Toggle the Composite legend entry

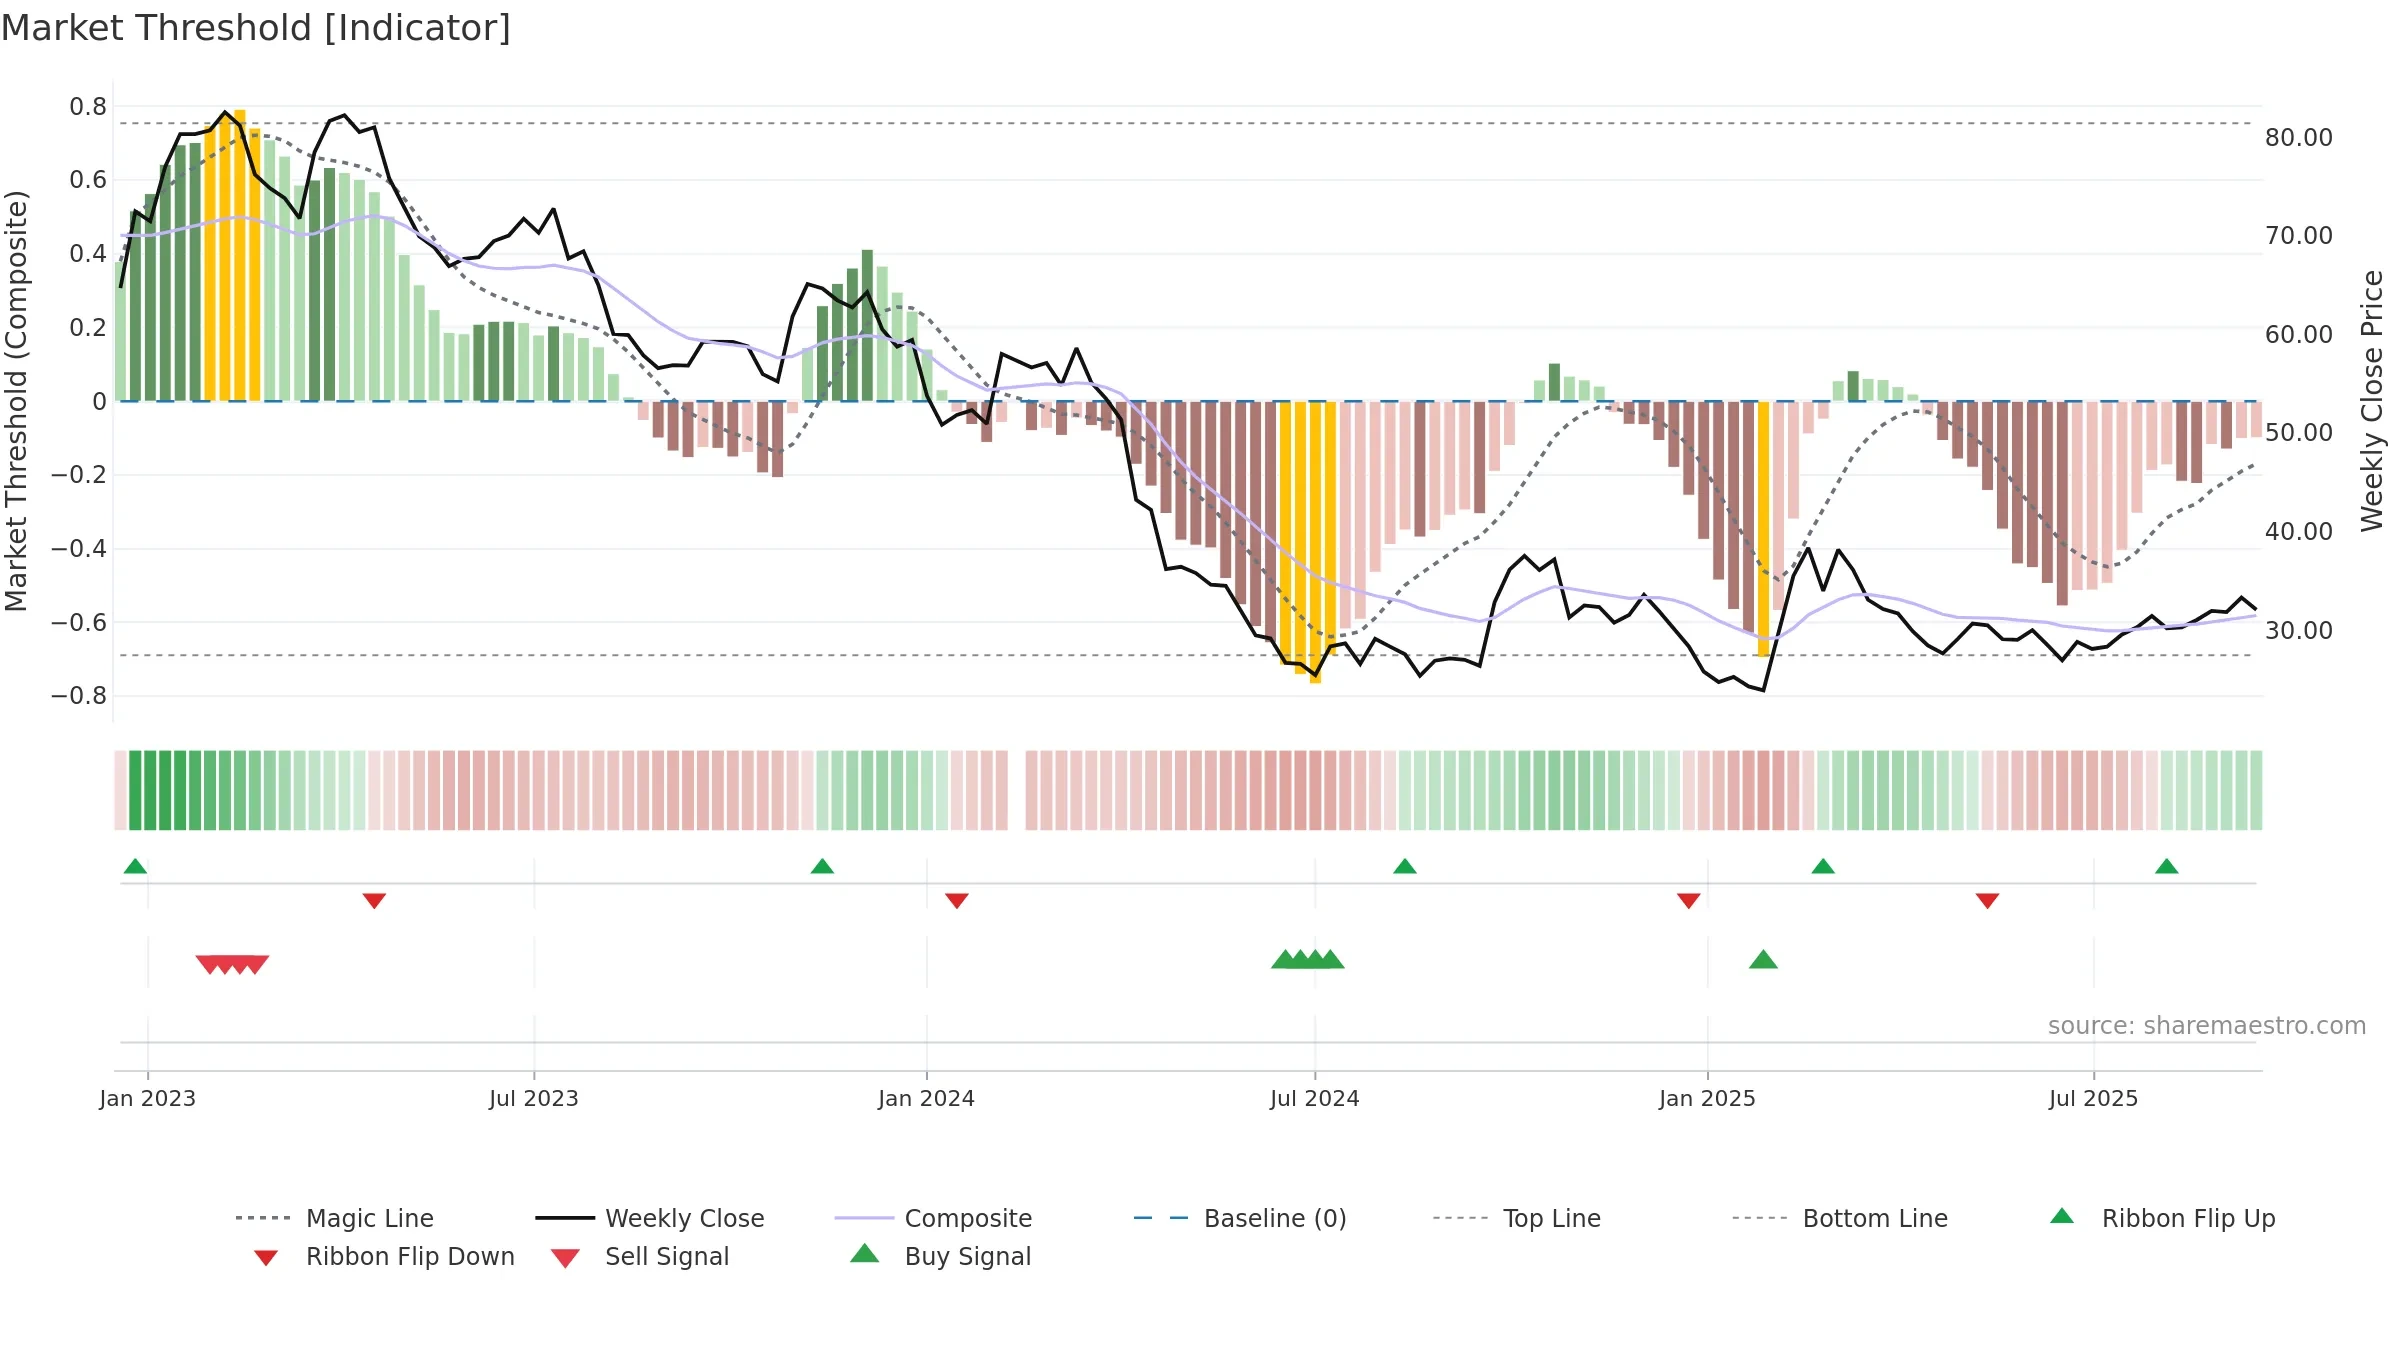click(x=933, y=1218)
